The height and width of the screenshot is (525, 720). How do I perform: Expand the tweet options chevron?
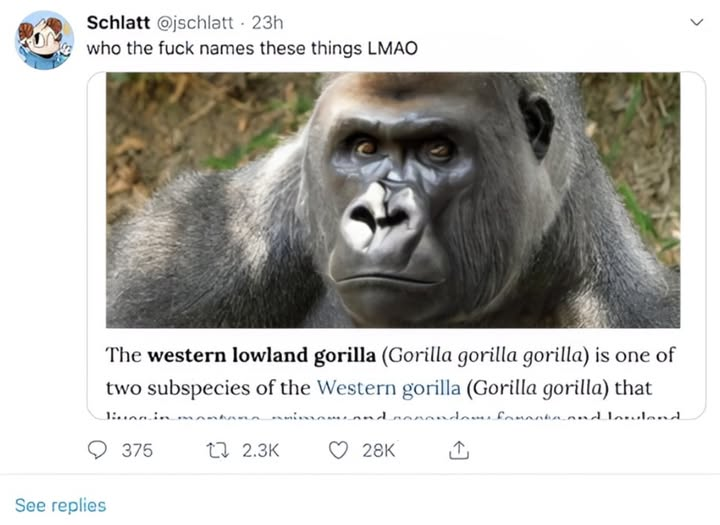coord(696,23)
